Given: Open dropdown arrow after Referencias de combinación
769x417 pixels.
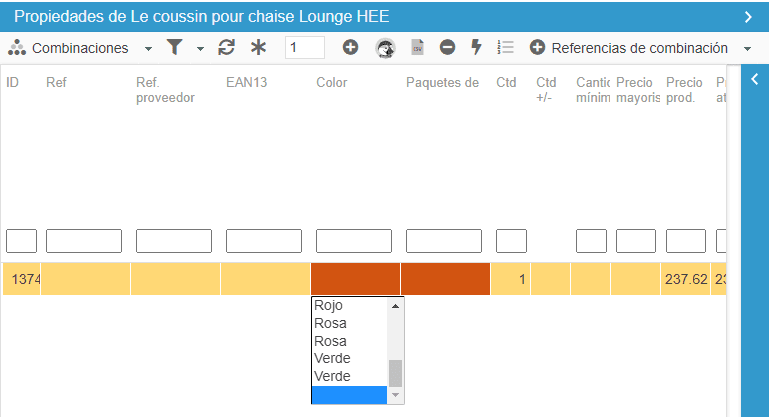Looking at the screenshot, I should click(x=747, y=48).
